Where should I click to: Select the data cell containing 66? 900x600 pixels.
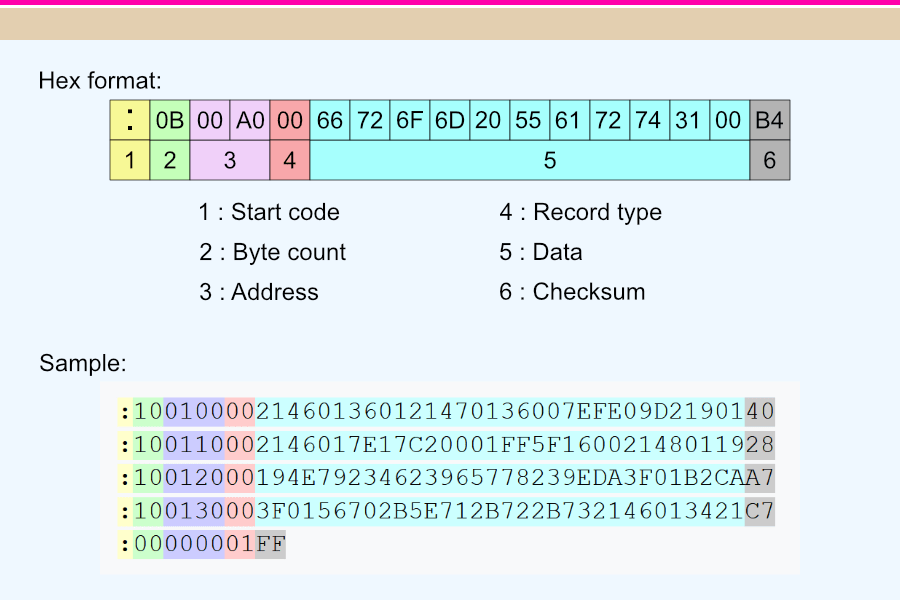(329, 119)
